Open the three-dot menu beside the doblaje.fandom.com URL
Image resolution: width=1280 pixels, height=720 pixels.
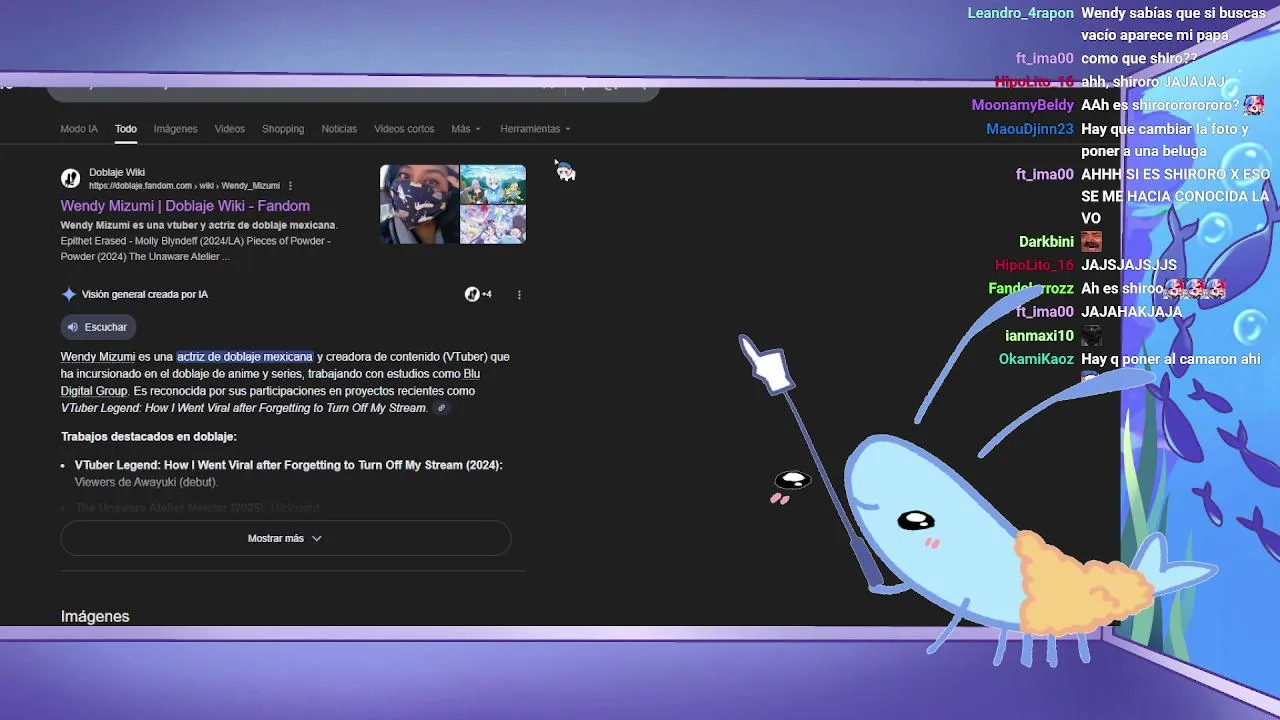click(290, 186)
